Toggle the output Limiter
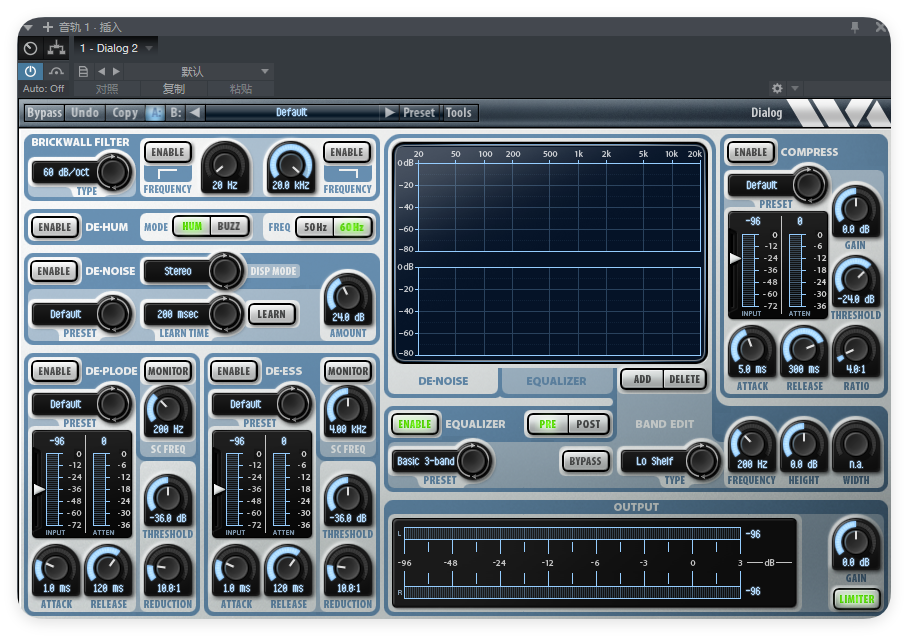The width and height of the screenshot is (908, 636). (856, 599)
